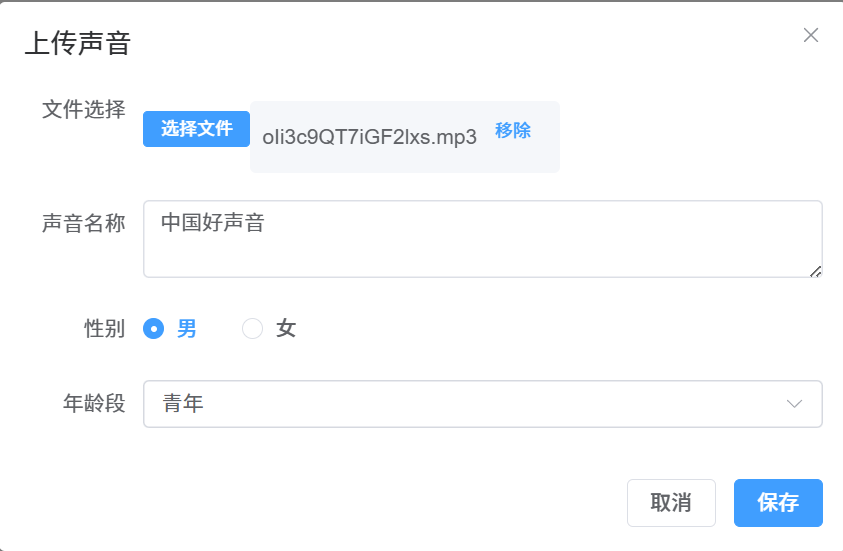Screen dimensions: 843x551
Task: Click the selected 青年 value
Action: point(183,404)
